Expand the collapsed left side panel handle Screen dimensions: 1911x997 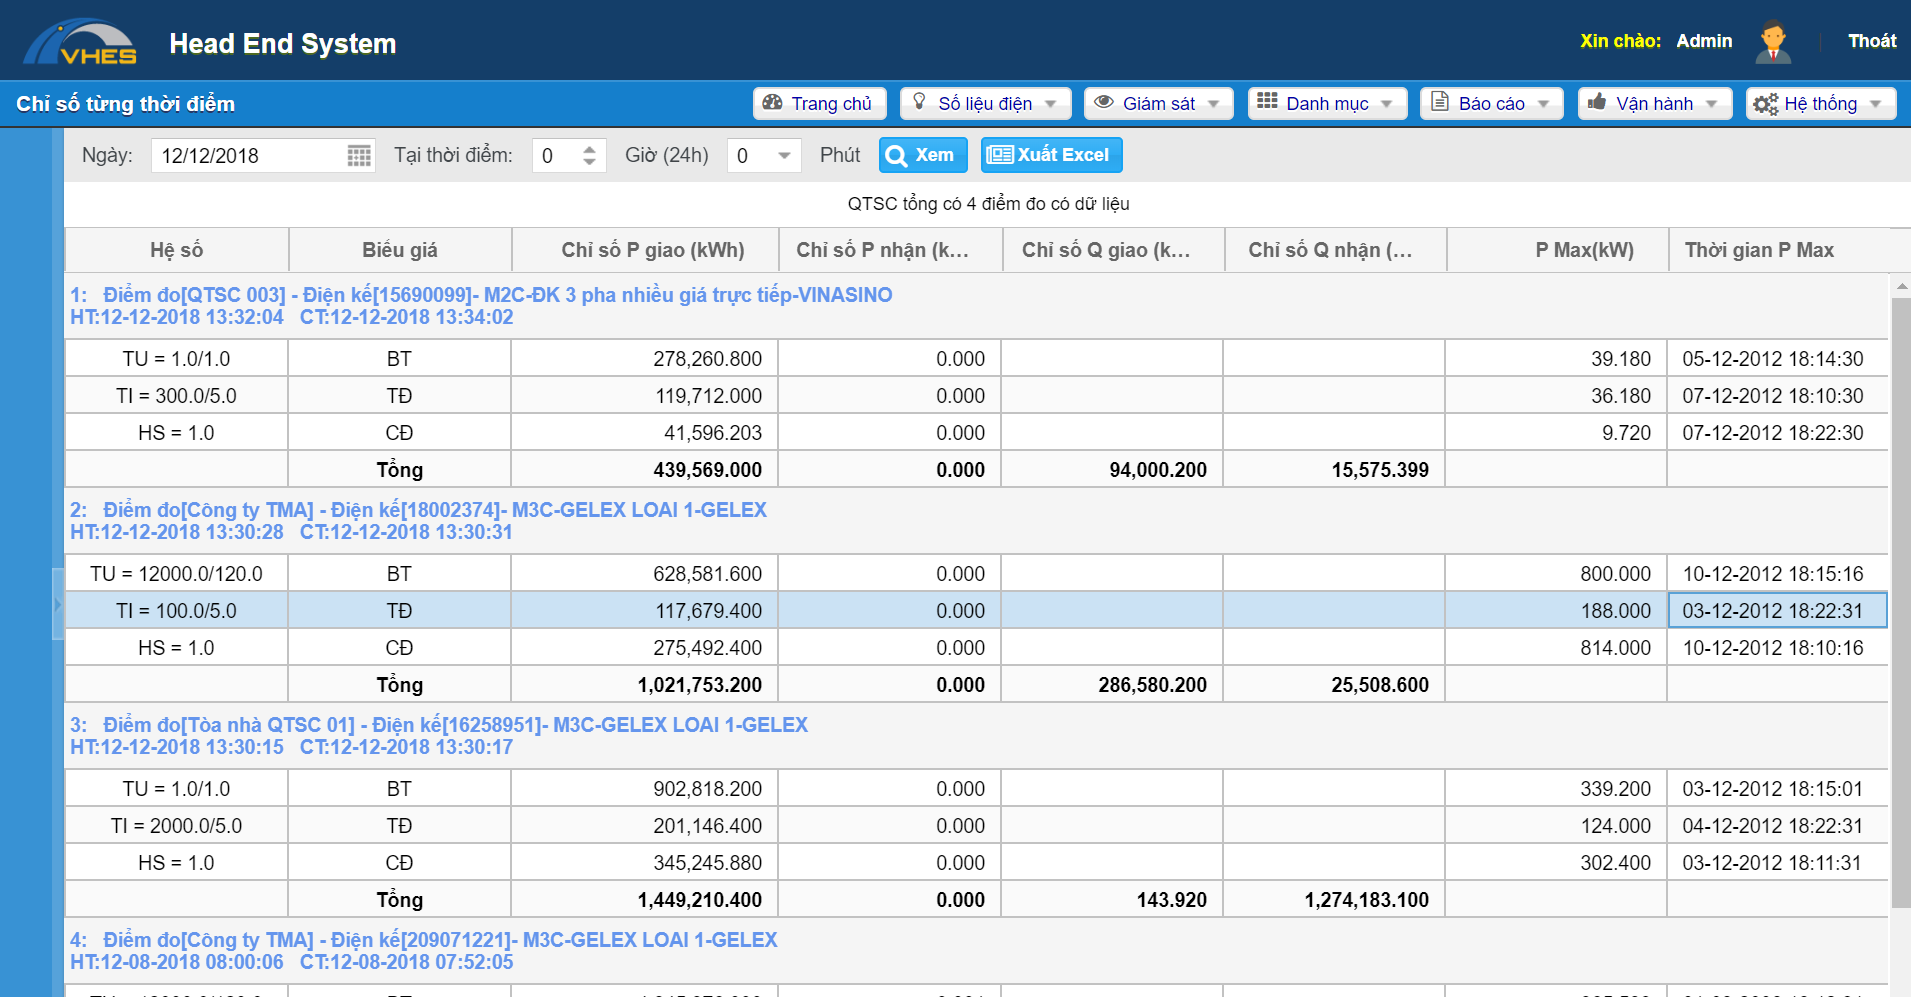coord(58,604)
